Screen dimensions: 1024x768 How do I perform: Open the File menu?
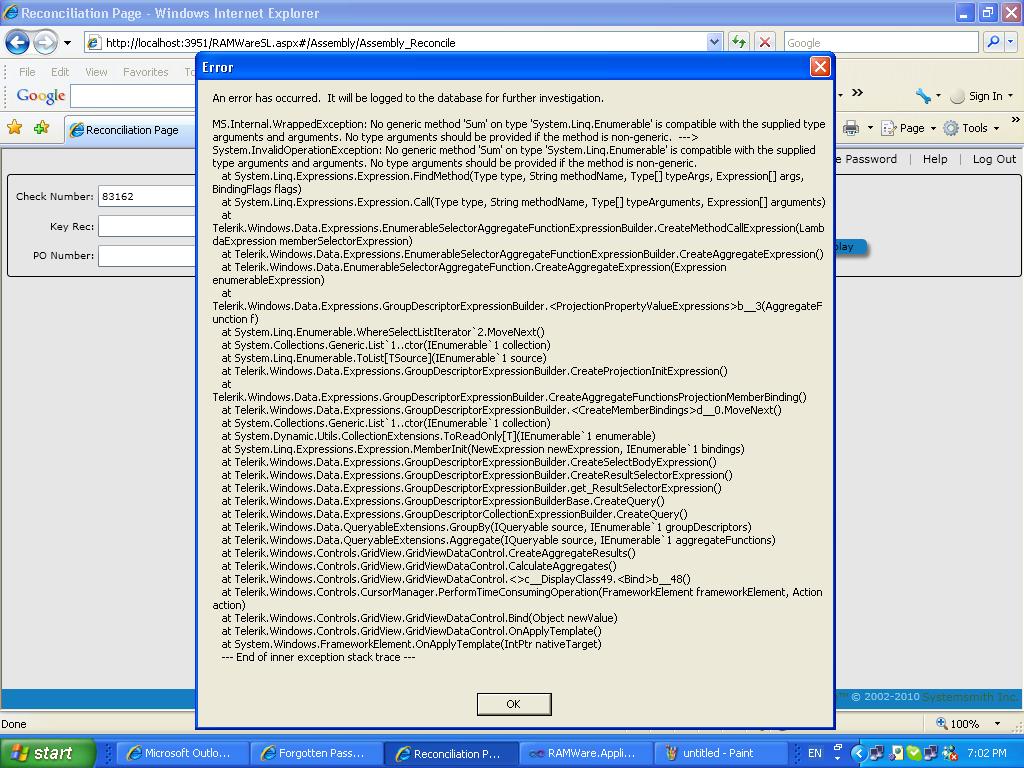[27, 72]
